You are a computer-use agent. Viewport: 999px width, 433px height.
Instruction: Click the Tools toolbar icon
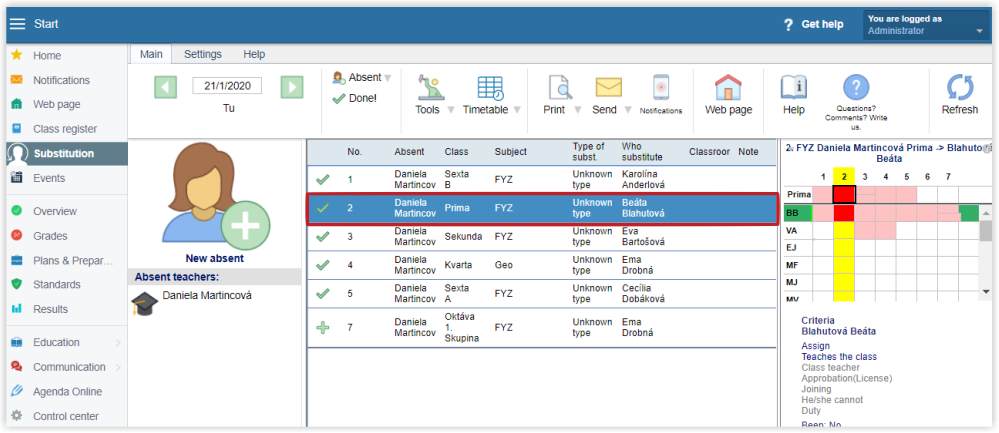coord(431,88)
